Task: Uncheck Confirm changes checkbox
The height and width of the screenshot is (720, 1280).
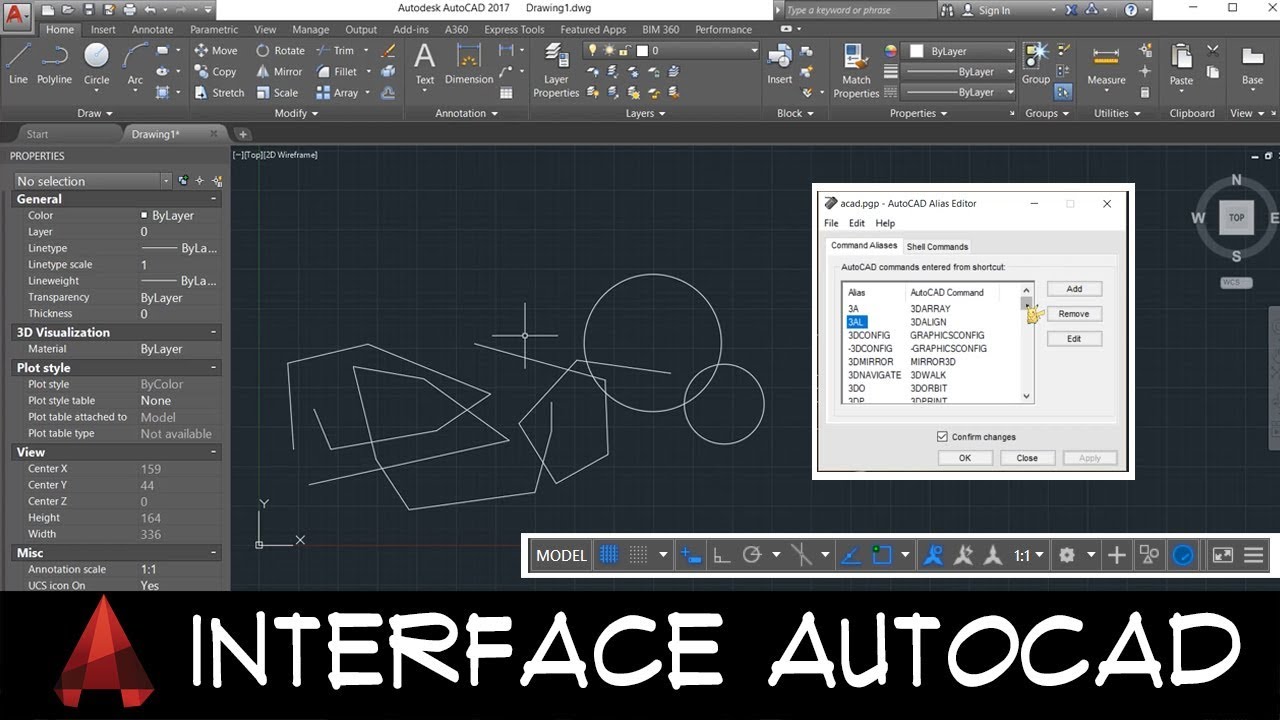Action: [942, 437]
